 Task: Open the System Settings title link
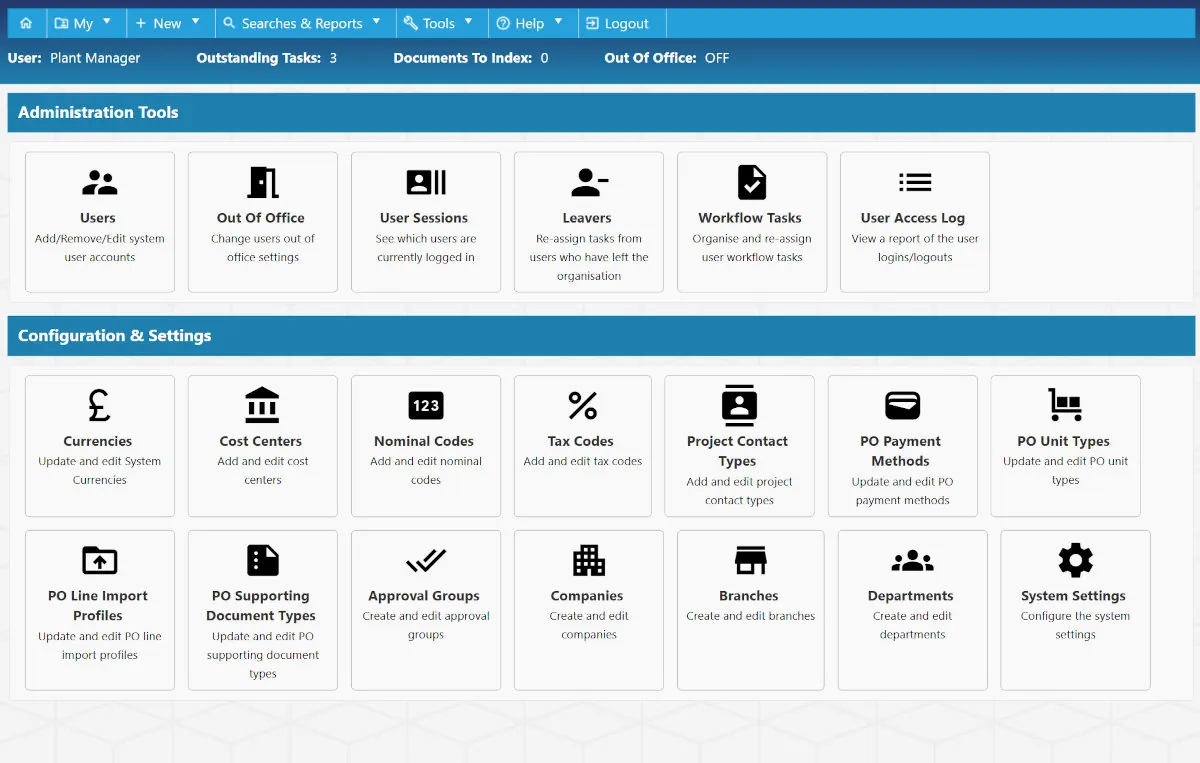point(1073,596)
